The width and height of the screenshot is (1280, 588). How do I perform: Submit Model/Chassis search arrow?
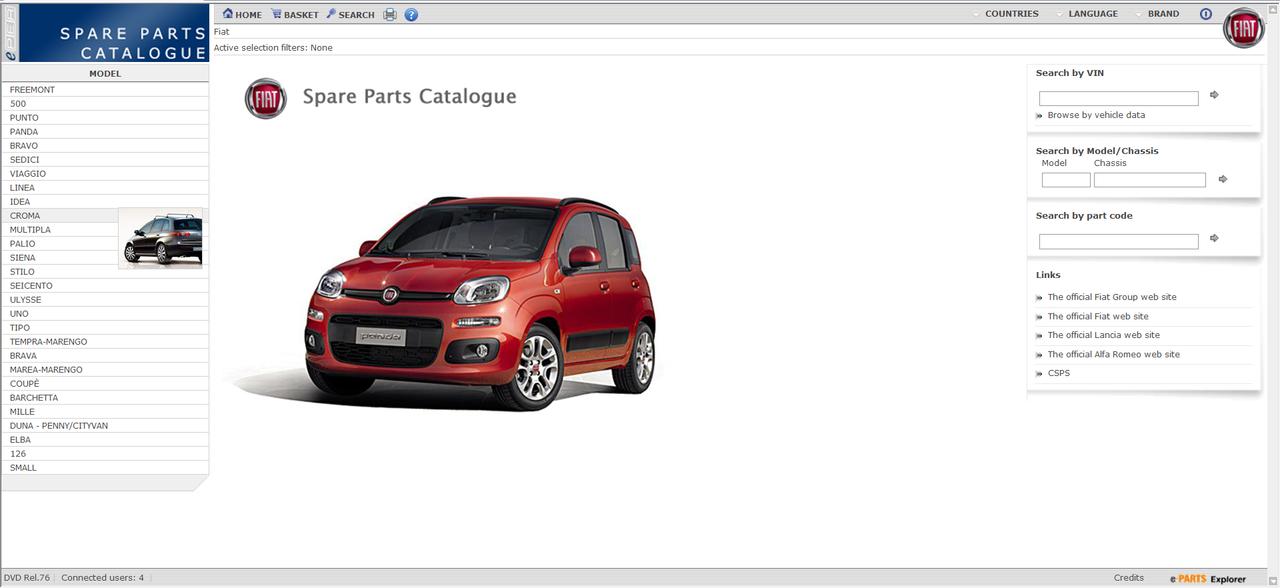(x=1222, y=179)
